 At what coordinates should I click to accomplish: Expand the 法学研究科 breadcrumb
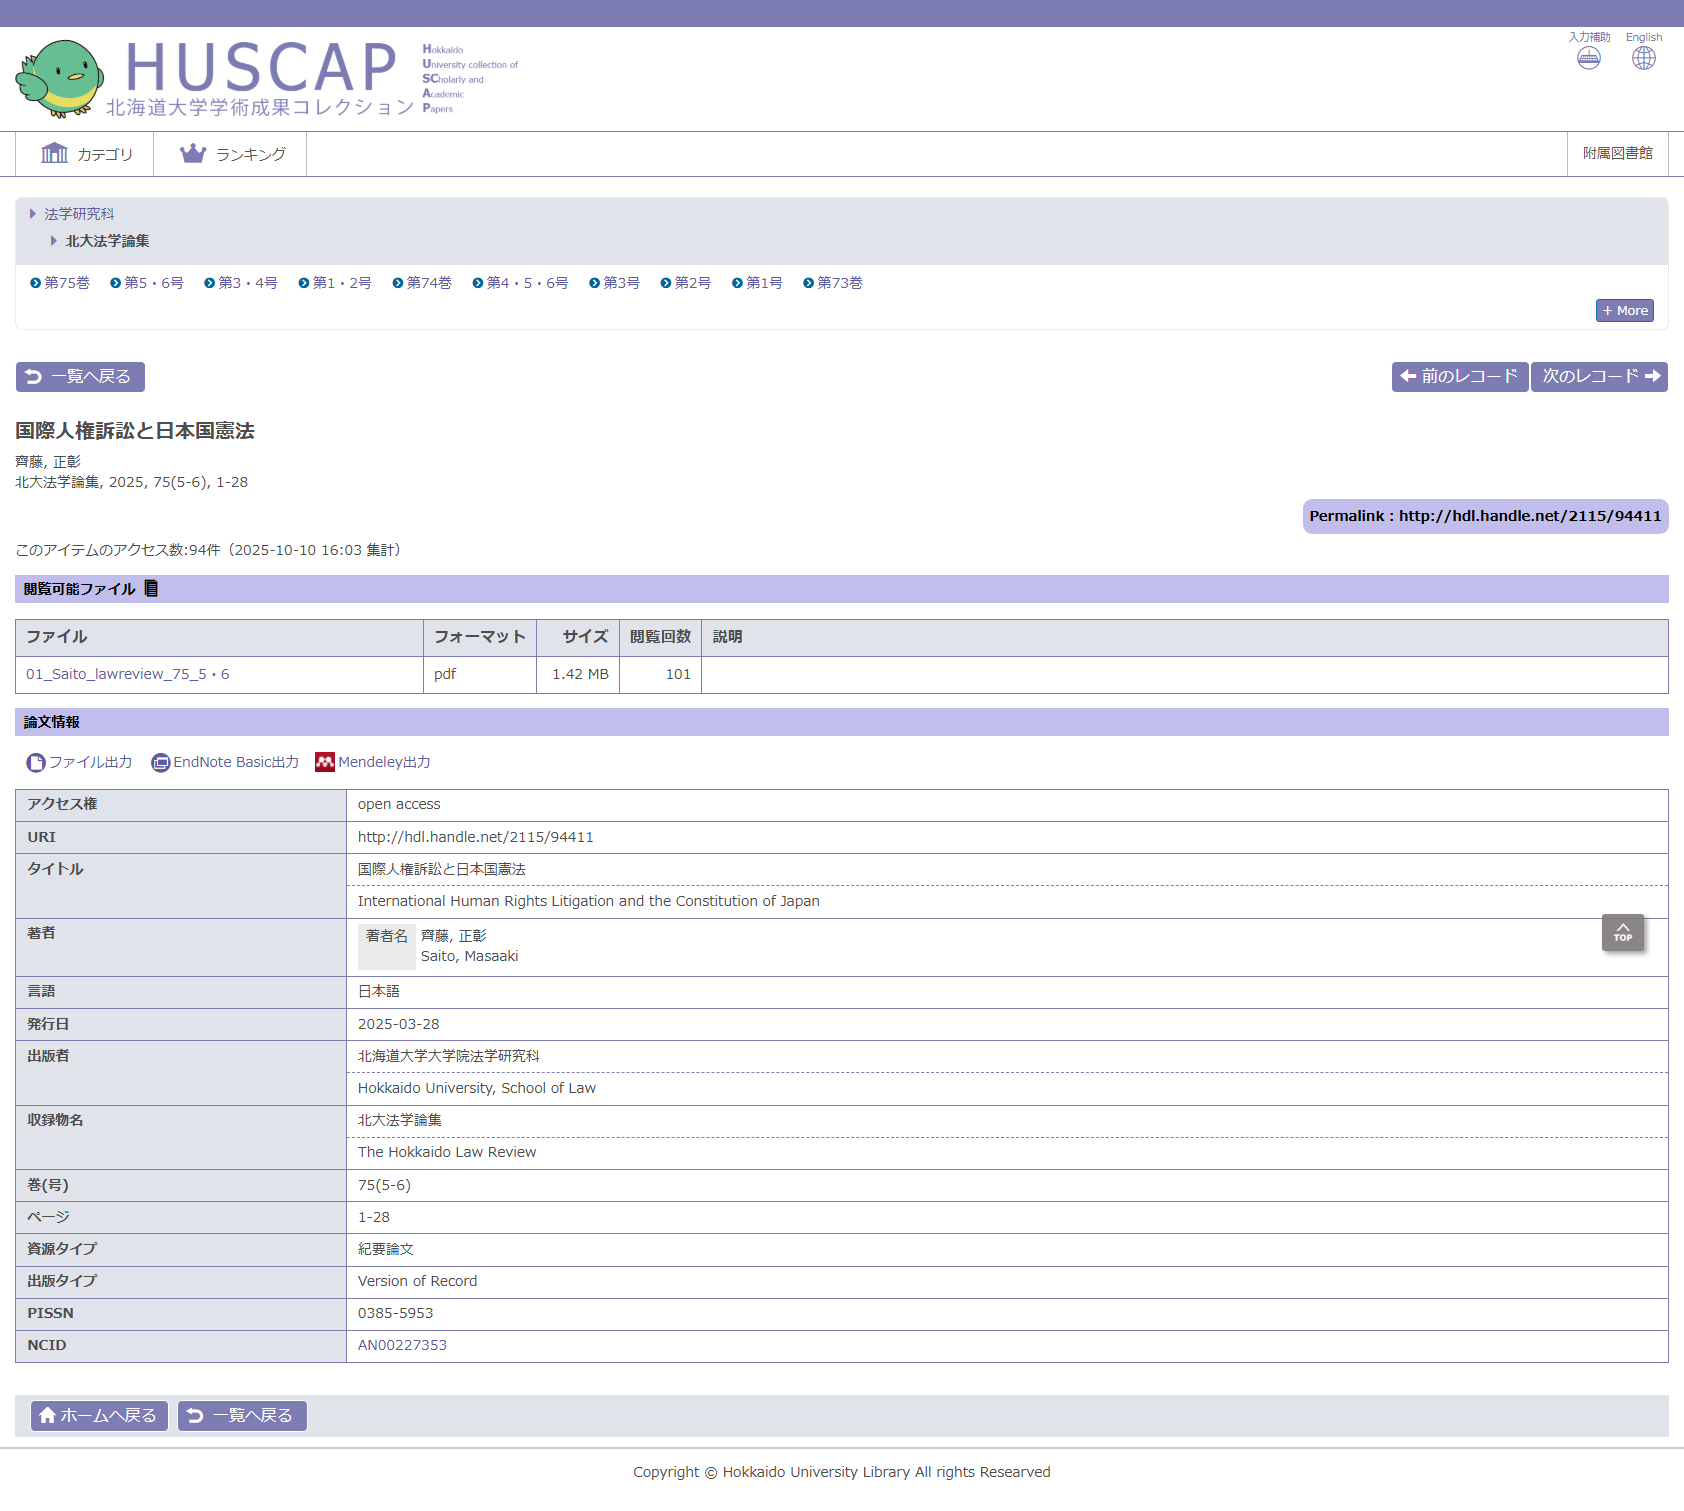pos(78,214)
